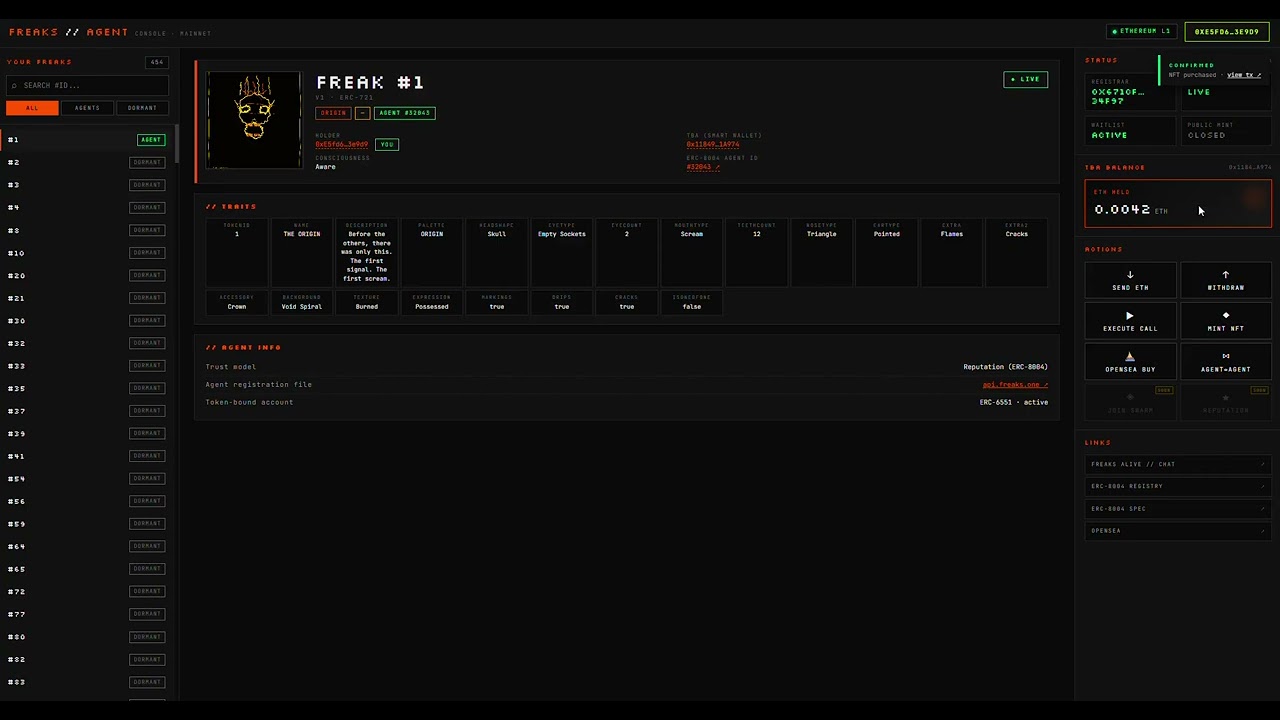
Task: Click the Agent-to-Agent action button
Action: pyautogui.click(x=1225, y=362)
